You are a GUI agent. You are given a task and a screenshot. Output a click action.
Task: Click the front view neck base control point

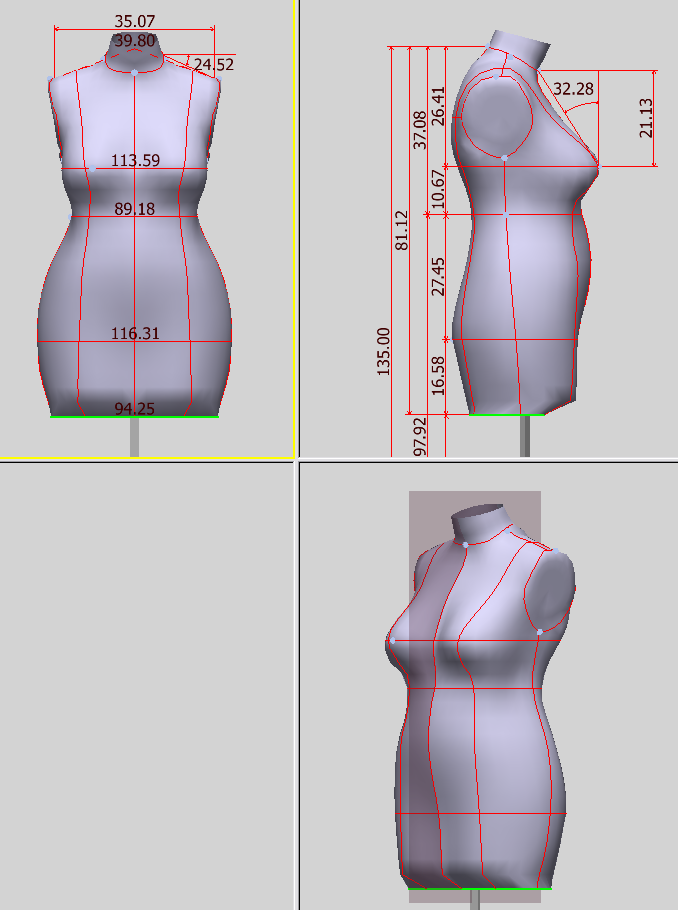pyautogui.click(x=135, y=73)
